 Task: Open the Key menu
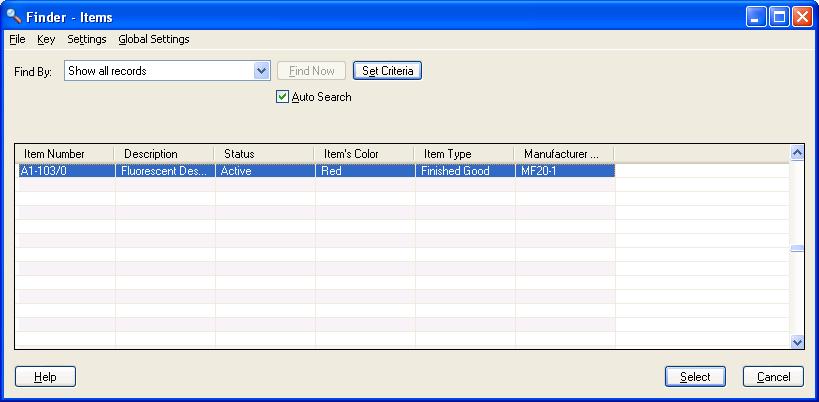(x=46, y=39)
